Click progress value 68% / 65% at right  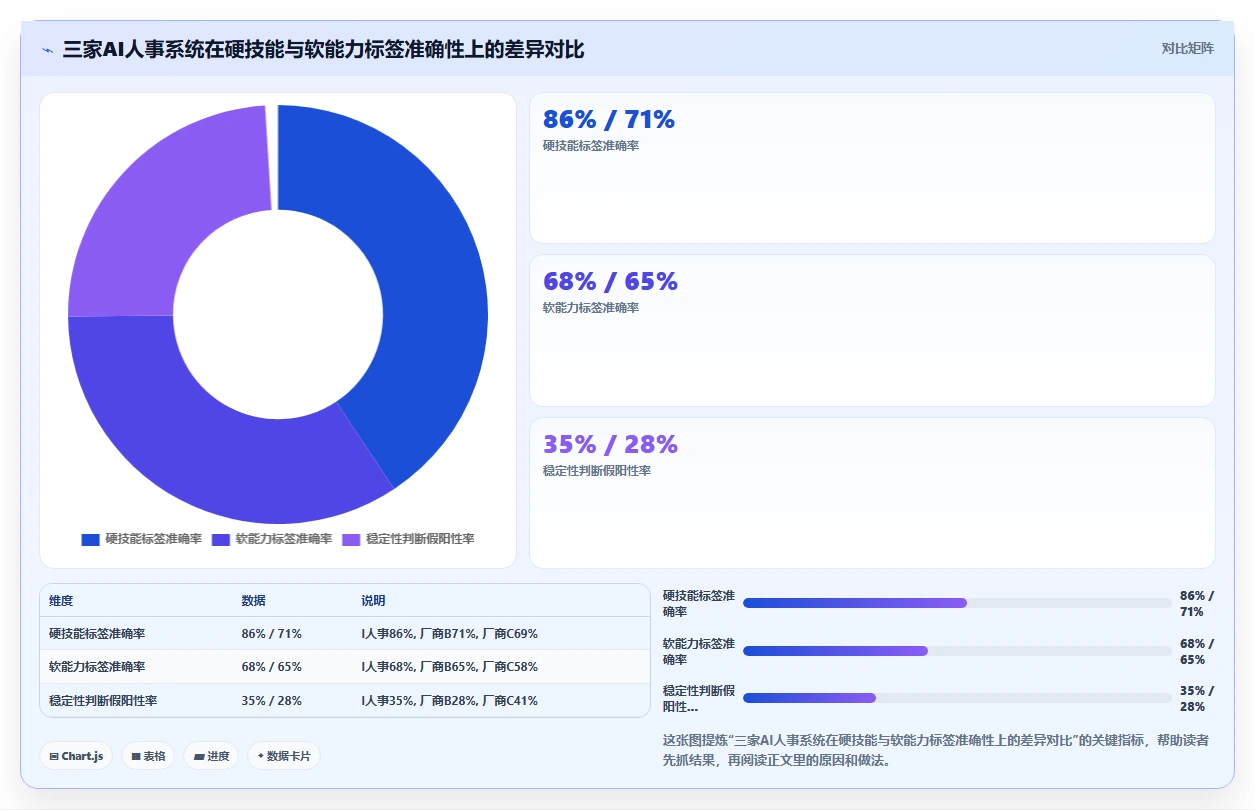click(1197, 651)
